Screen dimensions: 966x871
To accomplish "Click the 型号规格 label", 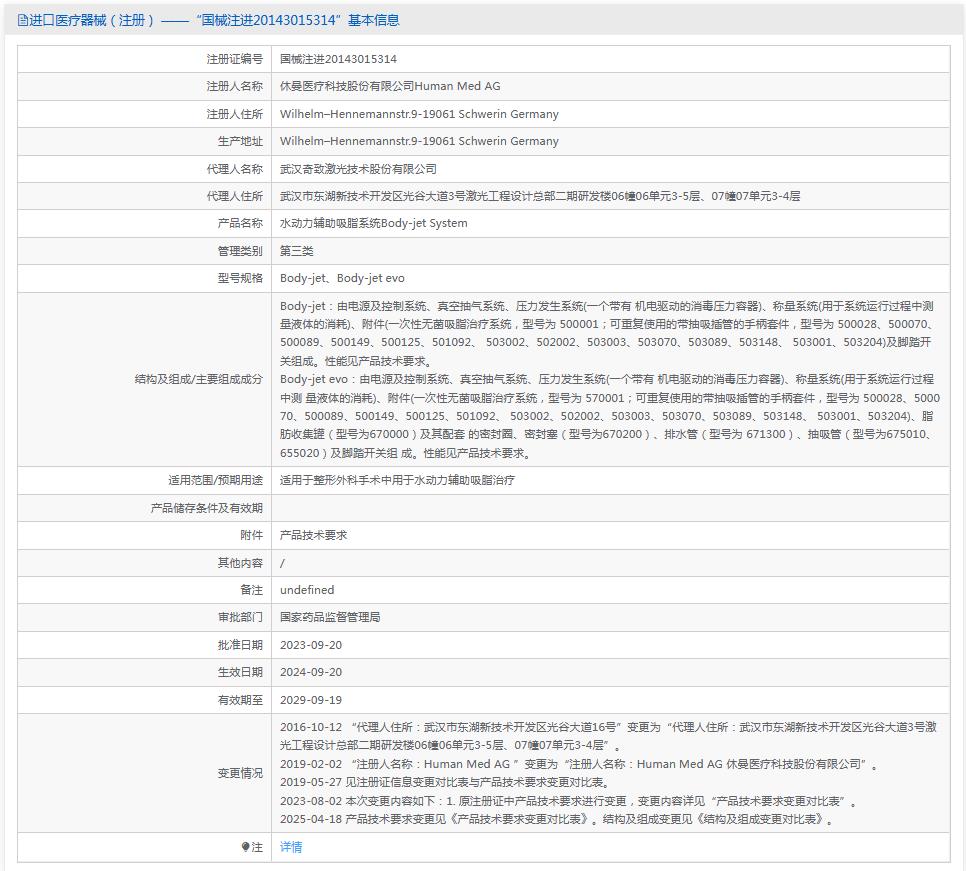I will click(240, 278).
